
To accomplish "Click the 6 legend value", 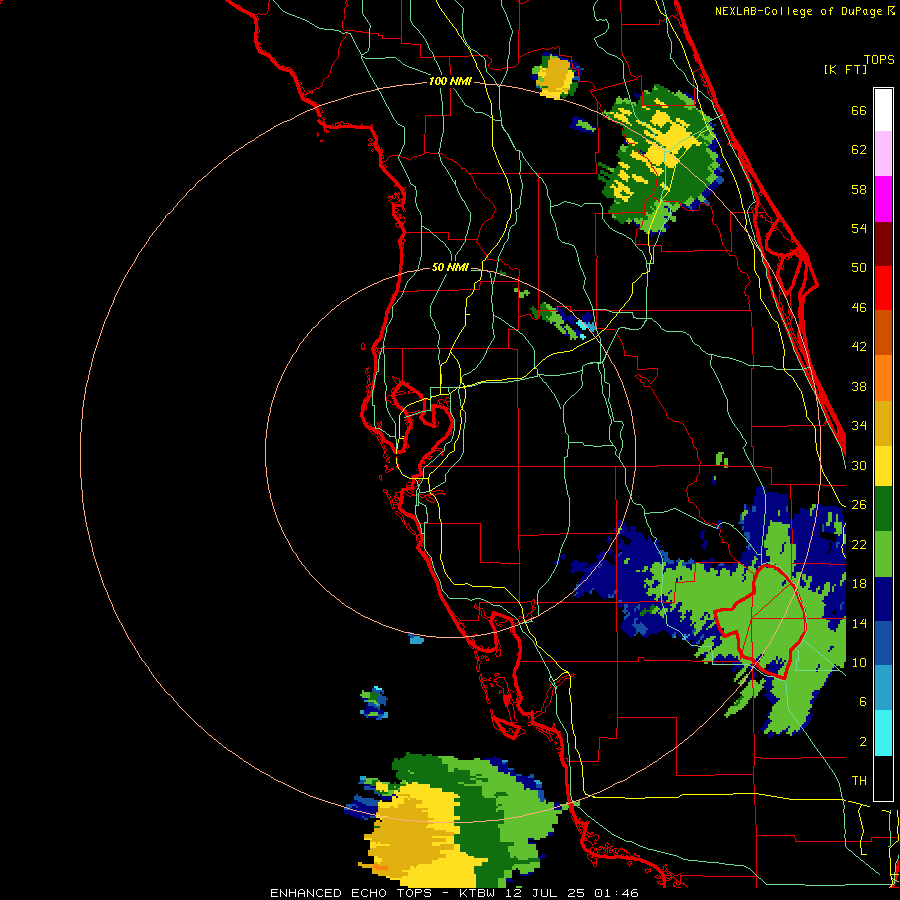I will pos(863,701).
